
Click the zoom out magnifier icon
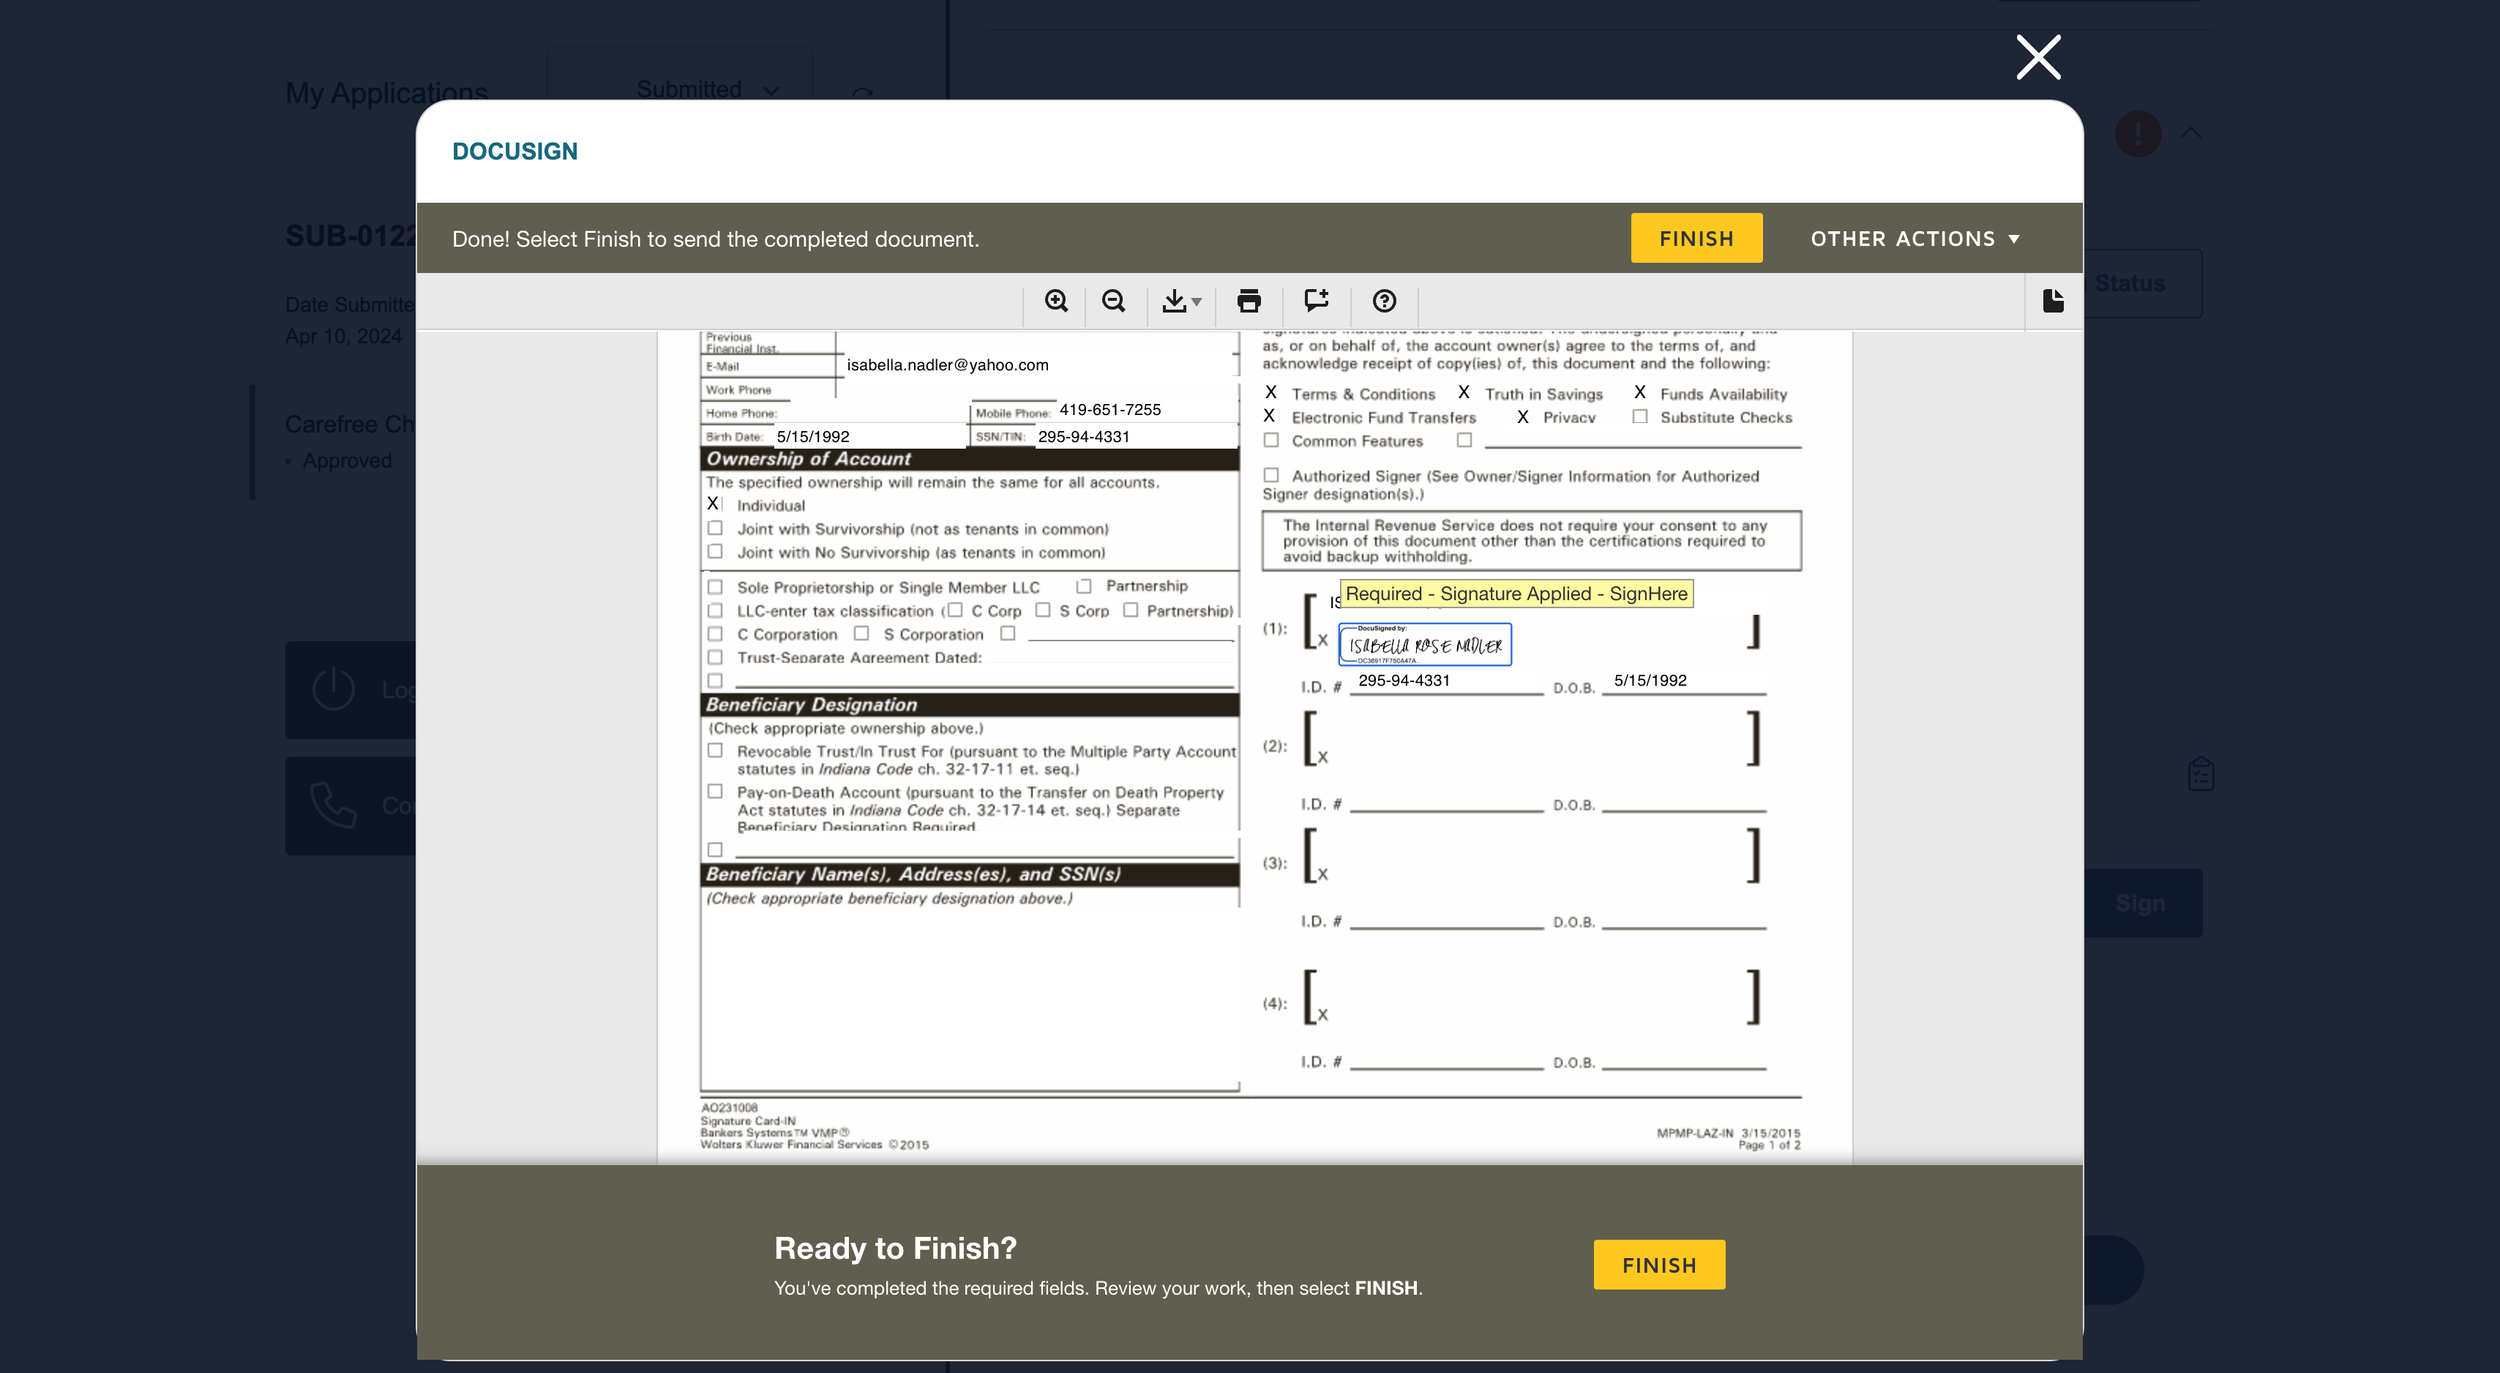1113,301
